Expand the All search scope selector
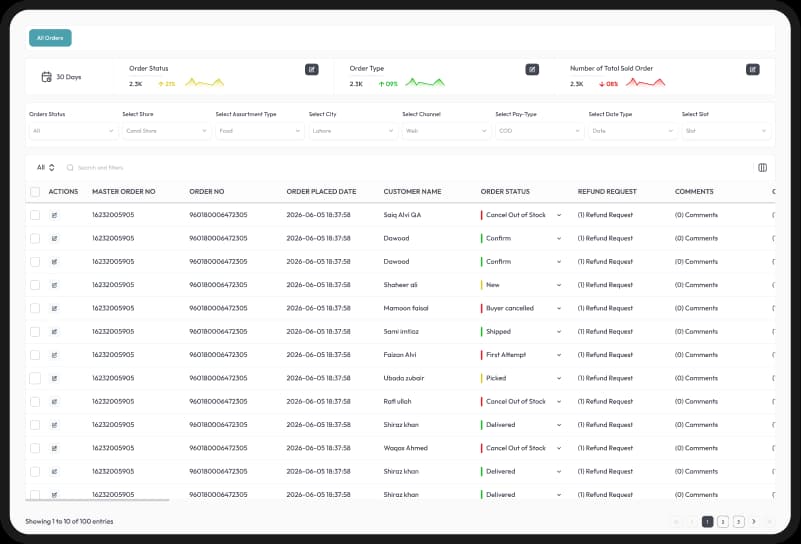The height and width of the screenshot is (544, 801). tap(45, 168)
